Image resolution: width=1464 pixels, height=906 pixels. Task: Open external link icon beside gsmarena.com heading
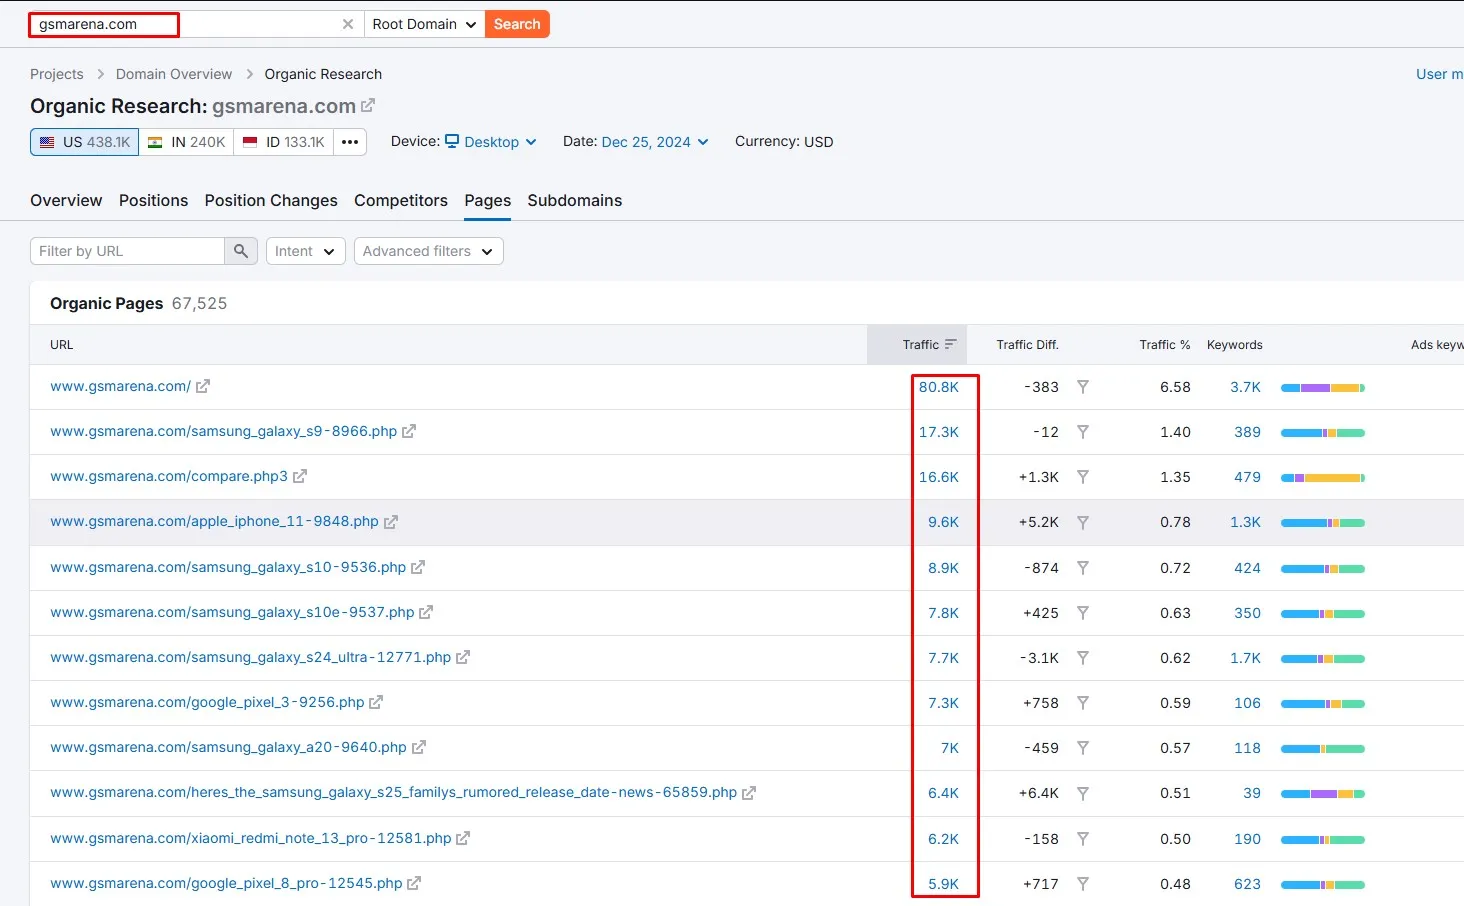(x=368, y=105)
